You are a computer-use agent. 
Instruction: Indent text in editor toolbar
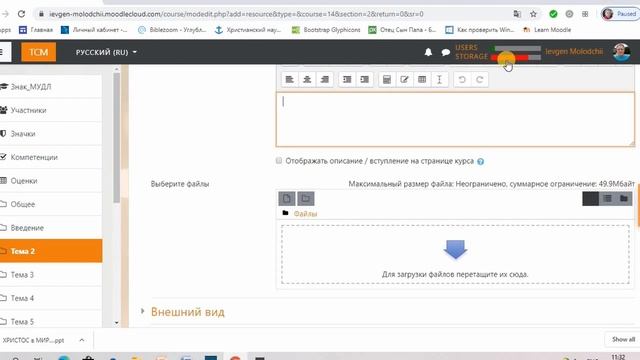(x=364, y=80)
